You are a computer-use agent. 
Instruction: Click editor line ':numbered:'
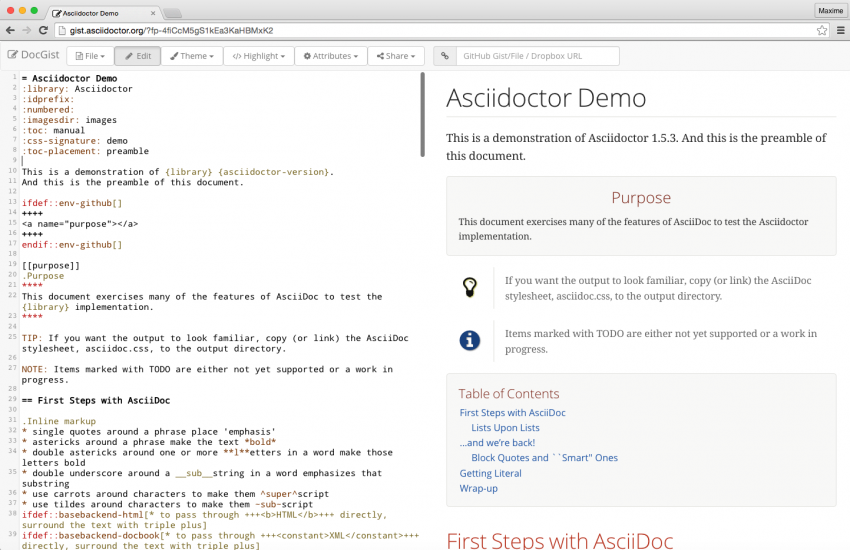[x=48, y=110]
